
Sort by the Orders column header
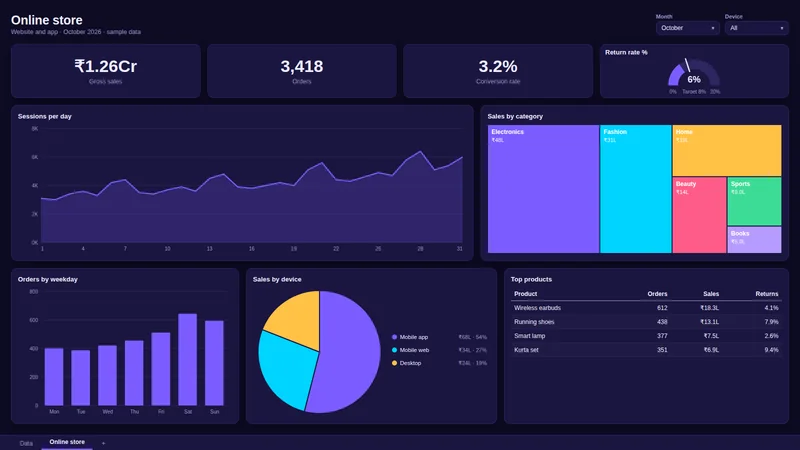(x=657, y=294)
